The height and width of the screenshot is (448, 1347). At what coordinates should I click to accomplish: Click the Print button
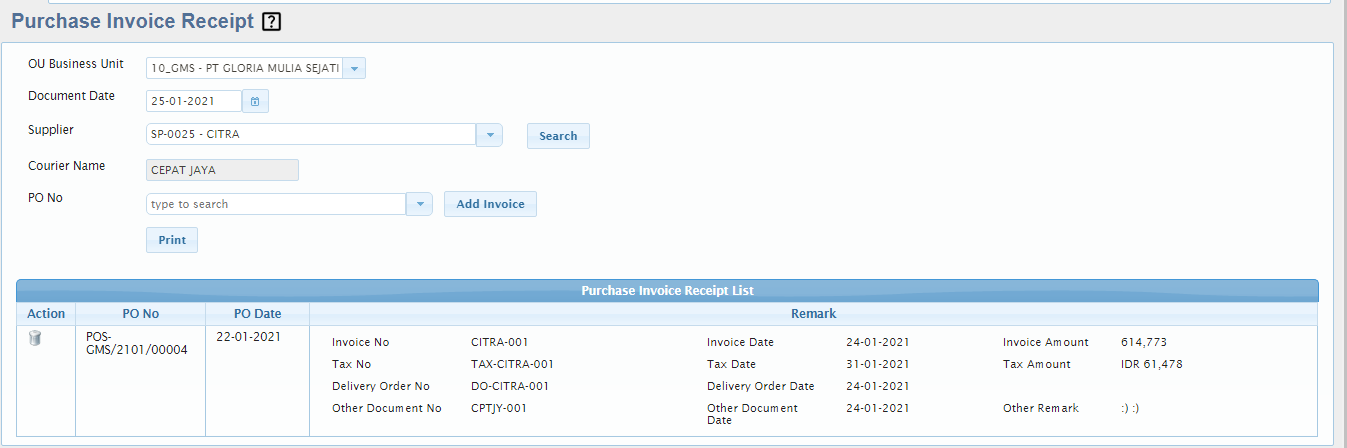(172, 240)
